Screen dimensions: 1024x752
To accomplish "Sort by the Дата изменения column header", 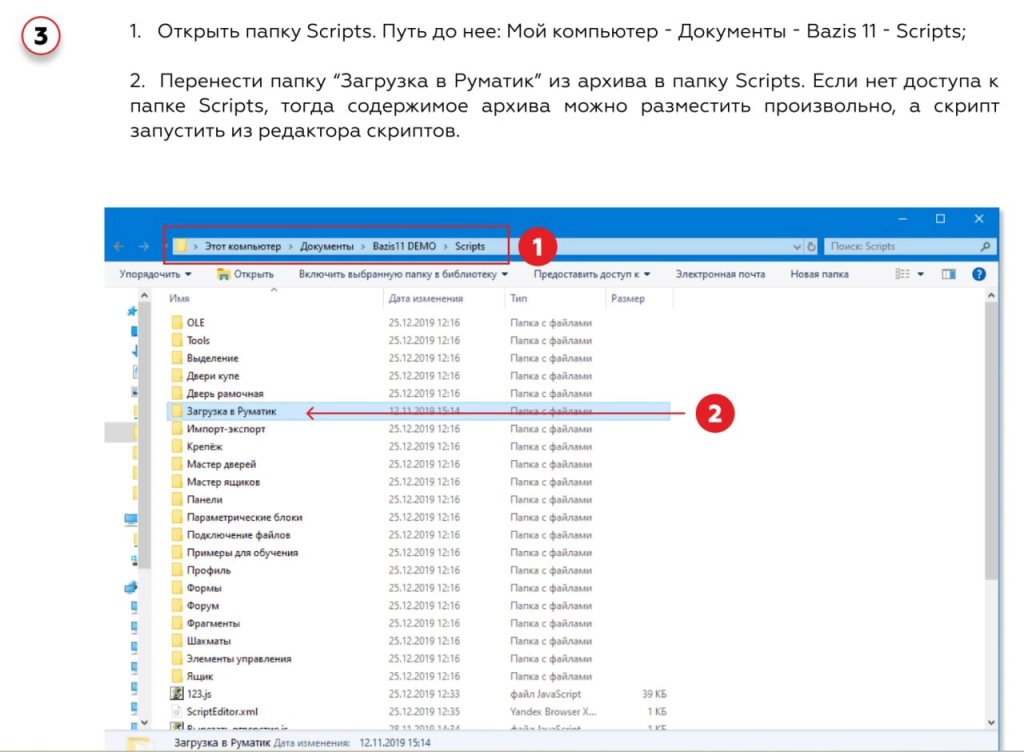I will click(x=426, y=298).
